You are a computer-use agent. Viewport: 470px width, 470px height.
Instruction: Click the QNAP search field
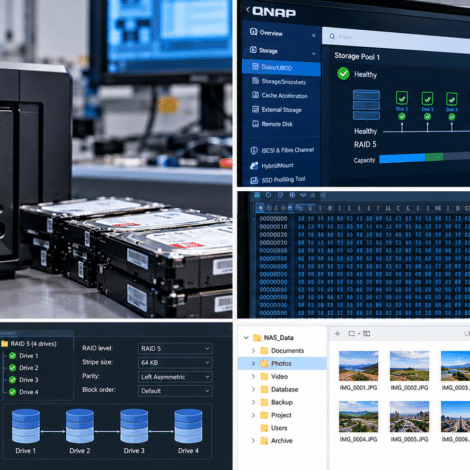click(396, 39)
